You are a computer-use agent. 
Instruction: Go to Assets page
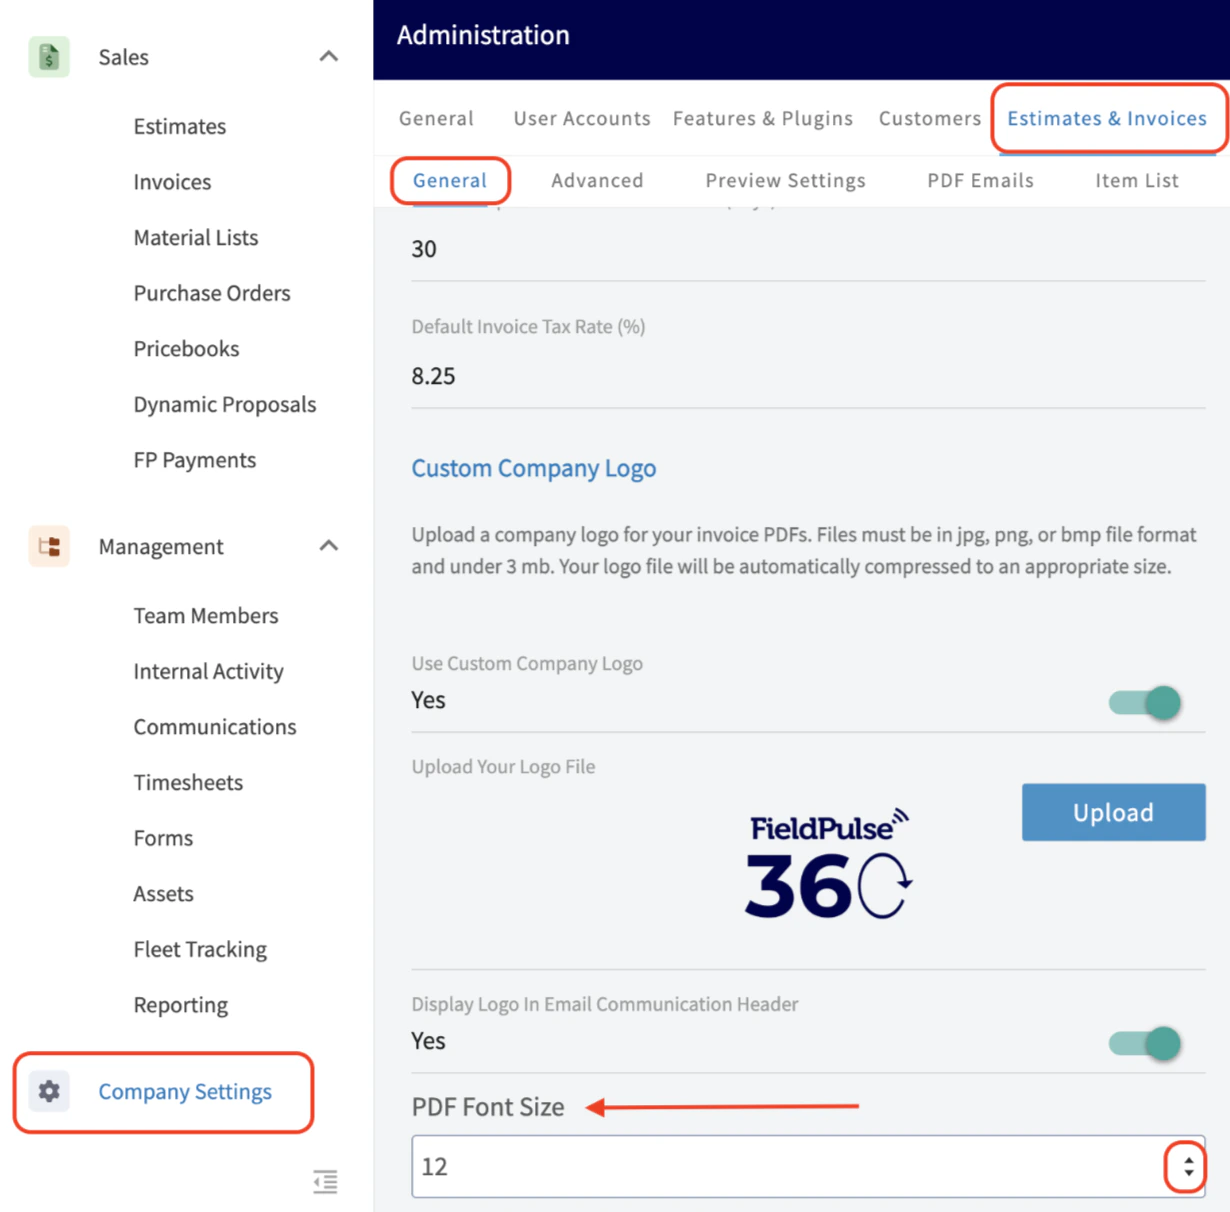tap(163, 893)
